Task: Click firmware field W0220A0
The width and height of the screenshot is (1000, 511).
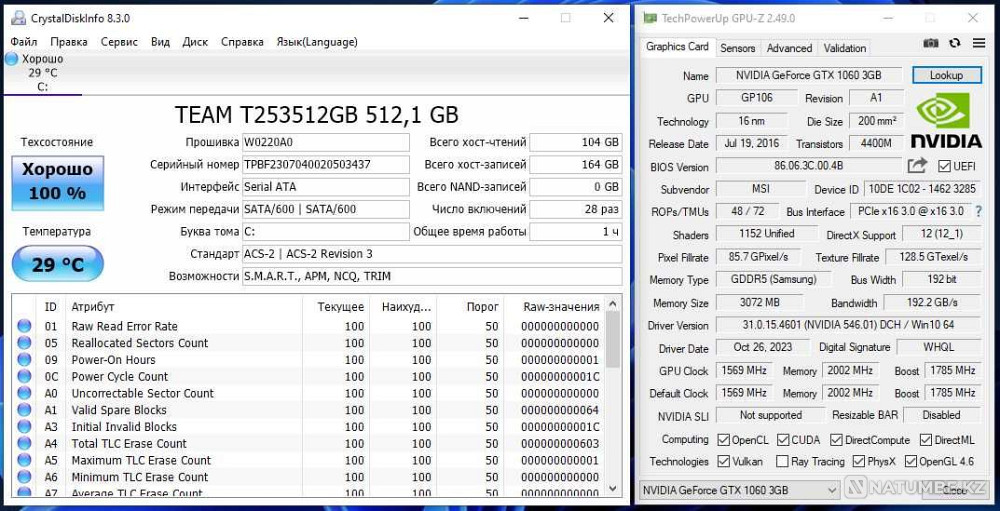Action: pos(326,142)
